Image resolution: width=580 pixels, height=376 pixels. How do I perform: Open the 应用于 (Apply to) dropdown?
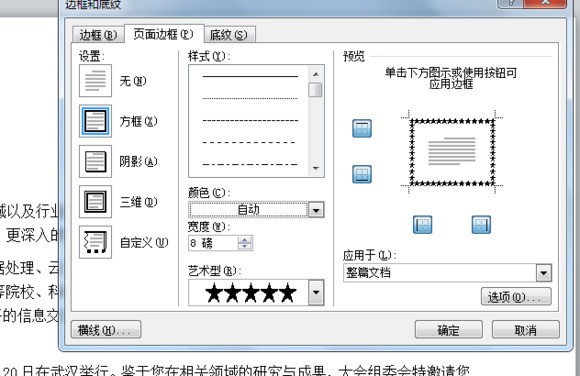[543, 273]
